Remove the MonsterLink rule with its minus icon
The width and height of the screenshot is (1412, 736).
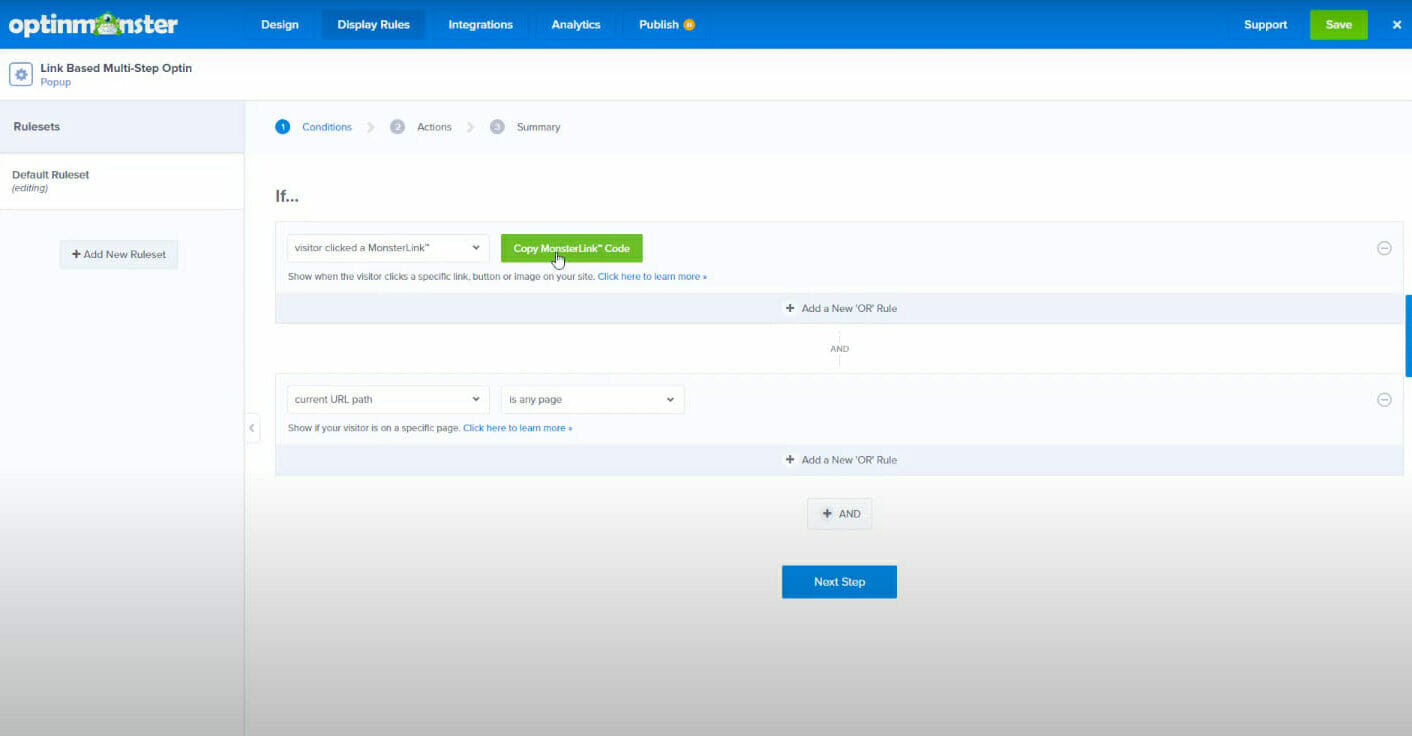pyautogui.click(x=1384, y=248)
